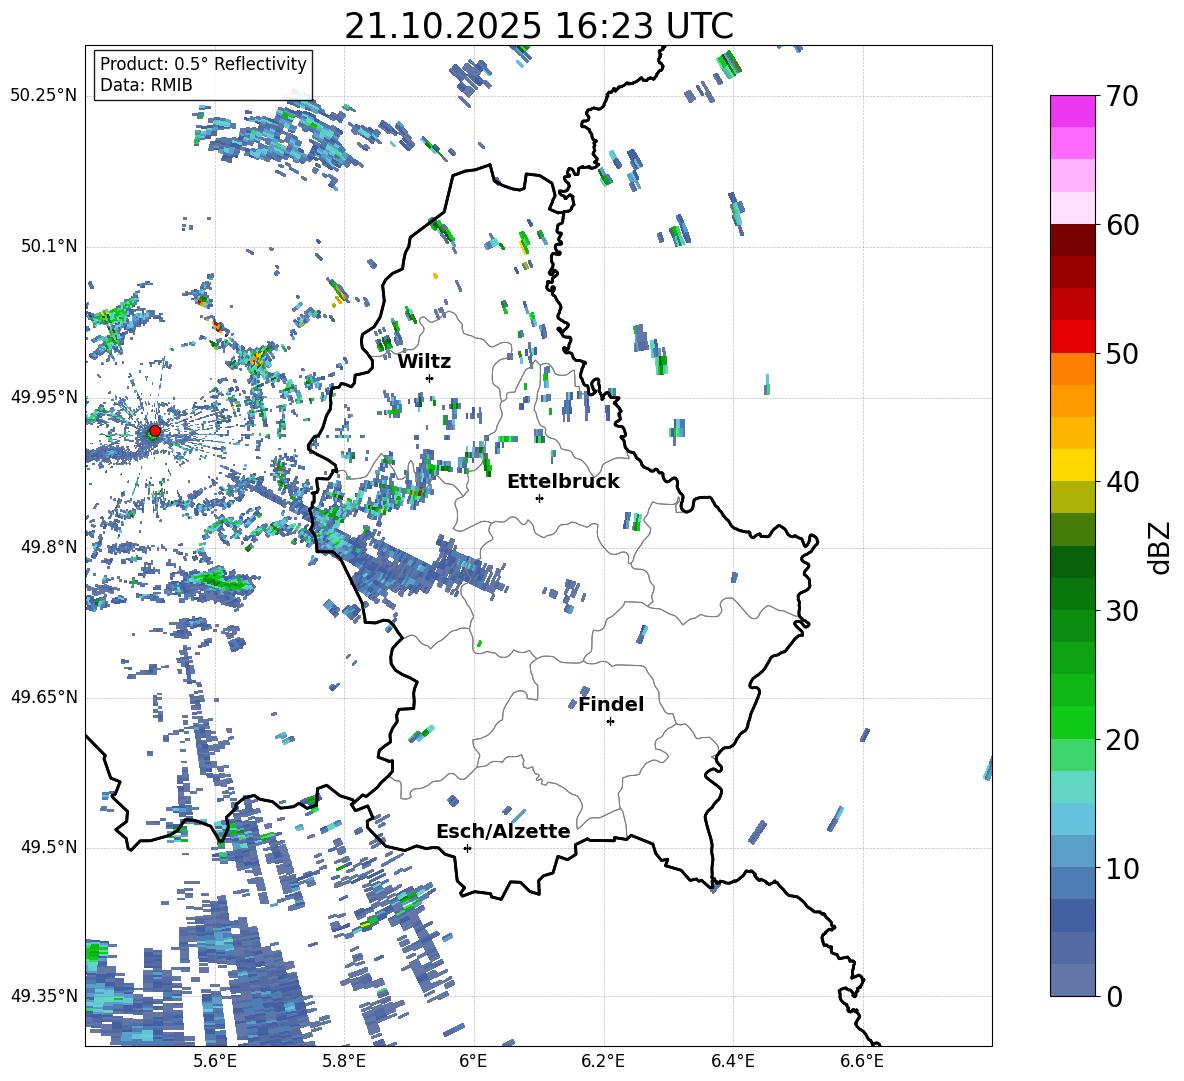Click the Wiltz city label
The image size is (1184, 1081).
[x=424, y=362]
